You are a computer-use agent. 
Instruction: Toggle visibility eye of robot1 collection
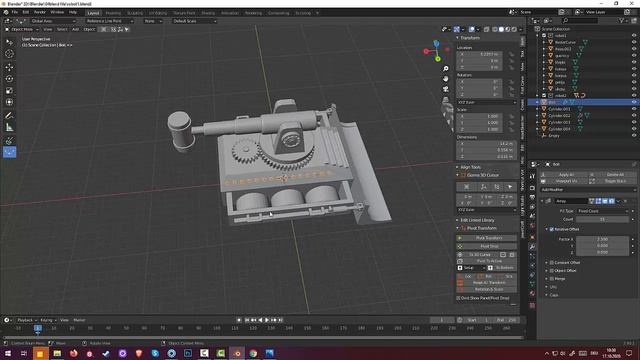634,36
